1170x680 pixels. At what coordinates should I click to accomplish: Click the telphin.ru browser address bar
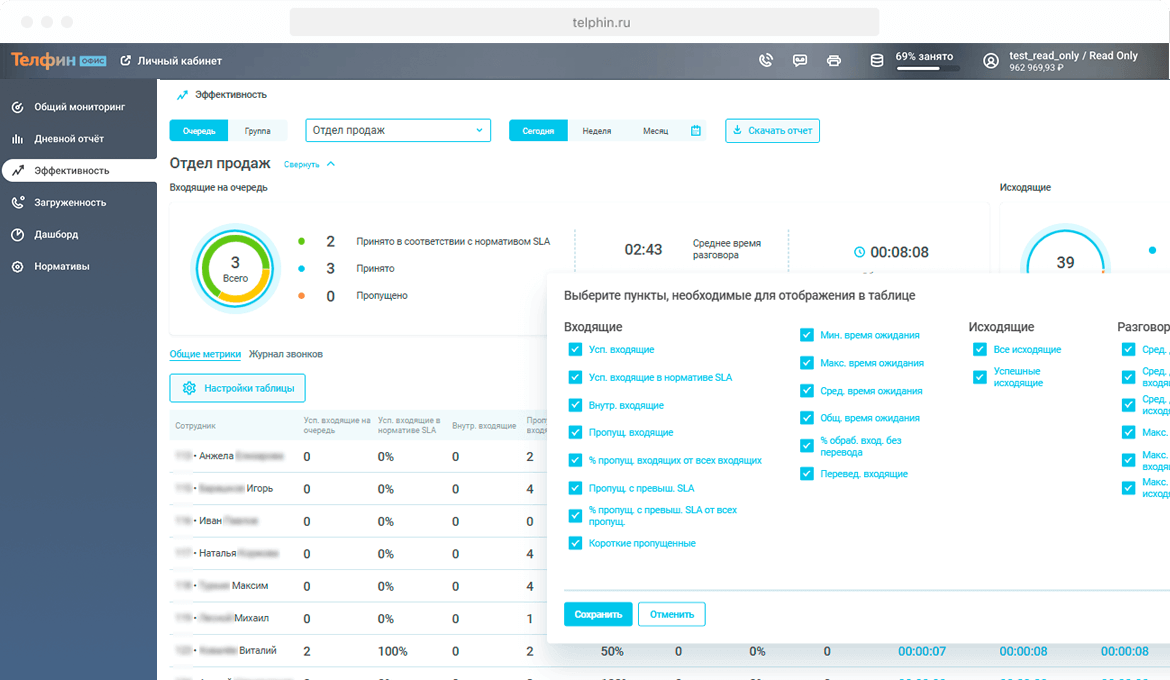pos(584,22)
